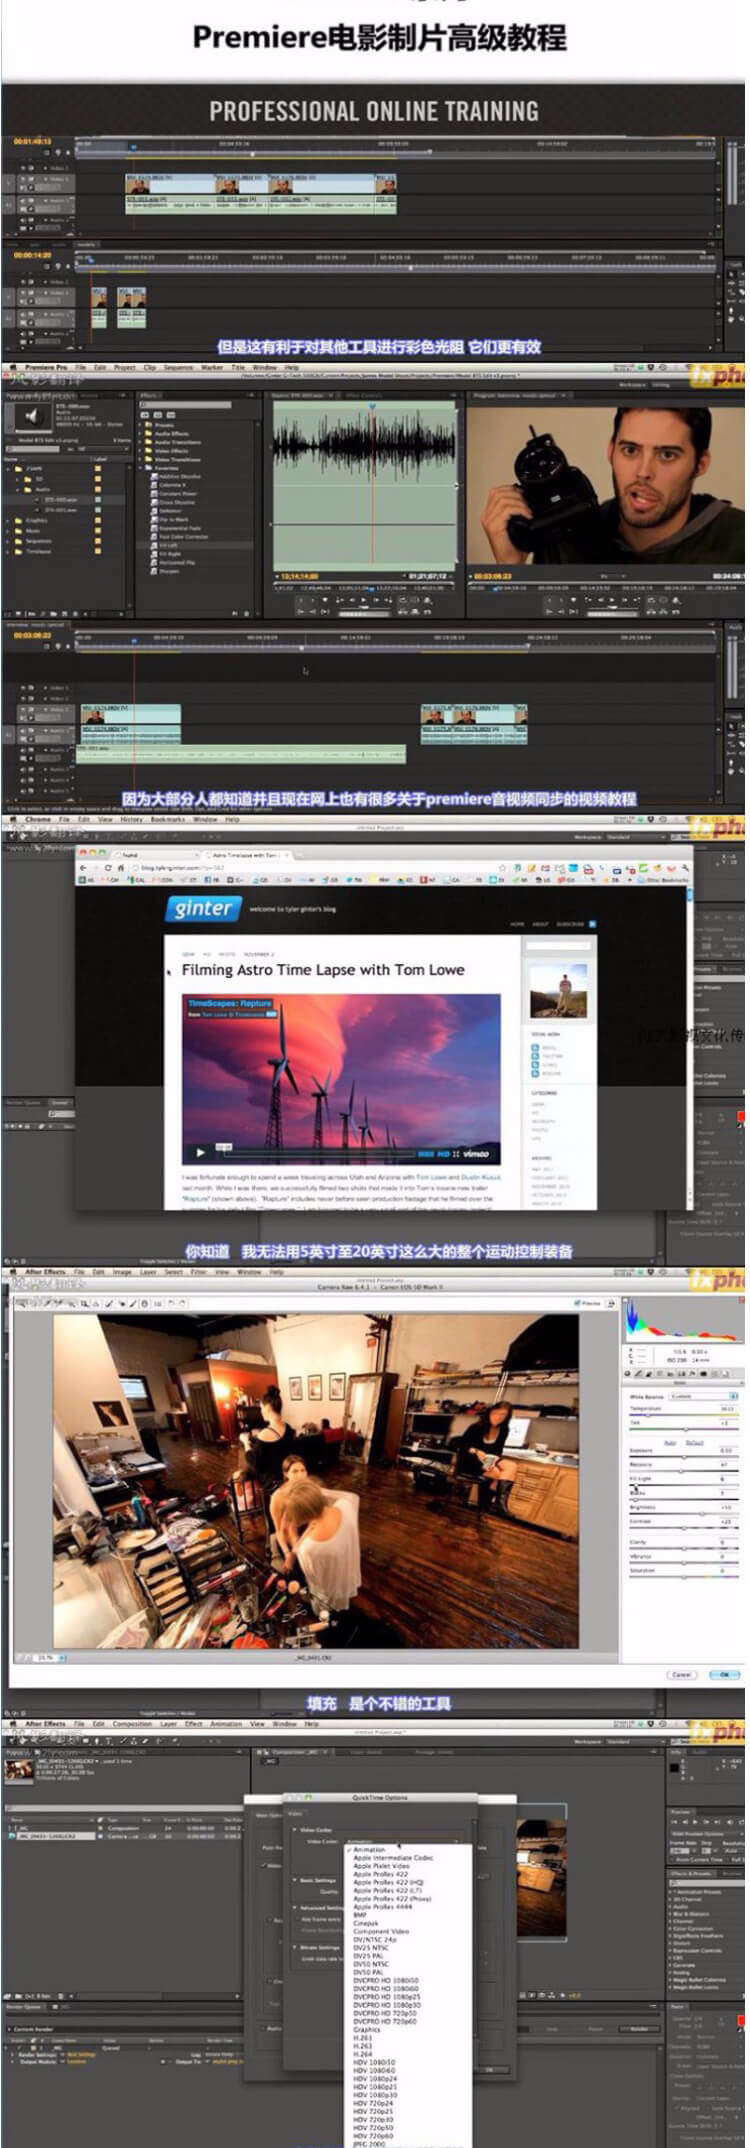Select Fast Color Corrector in Effects panel
750x2148 pixels.
click(x=183, y=537)
